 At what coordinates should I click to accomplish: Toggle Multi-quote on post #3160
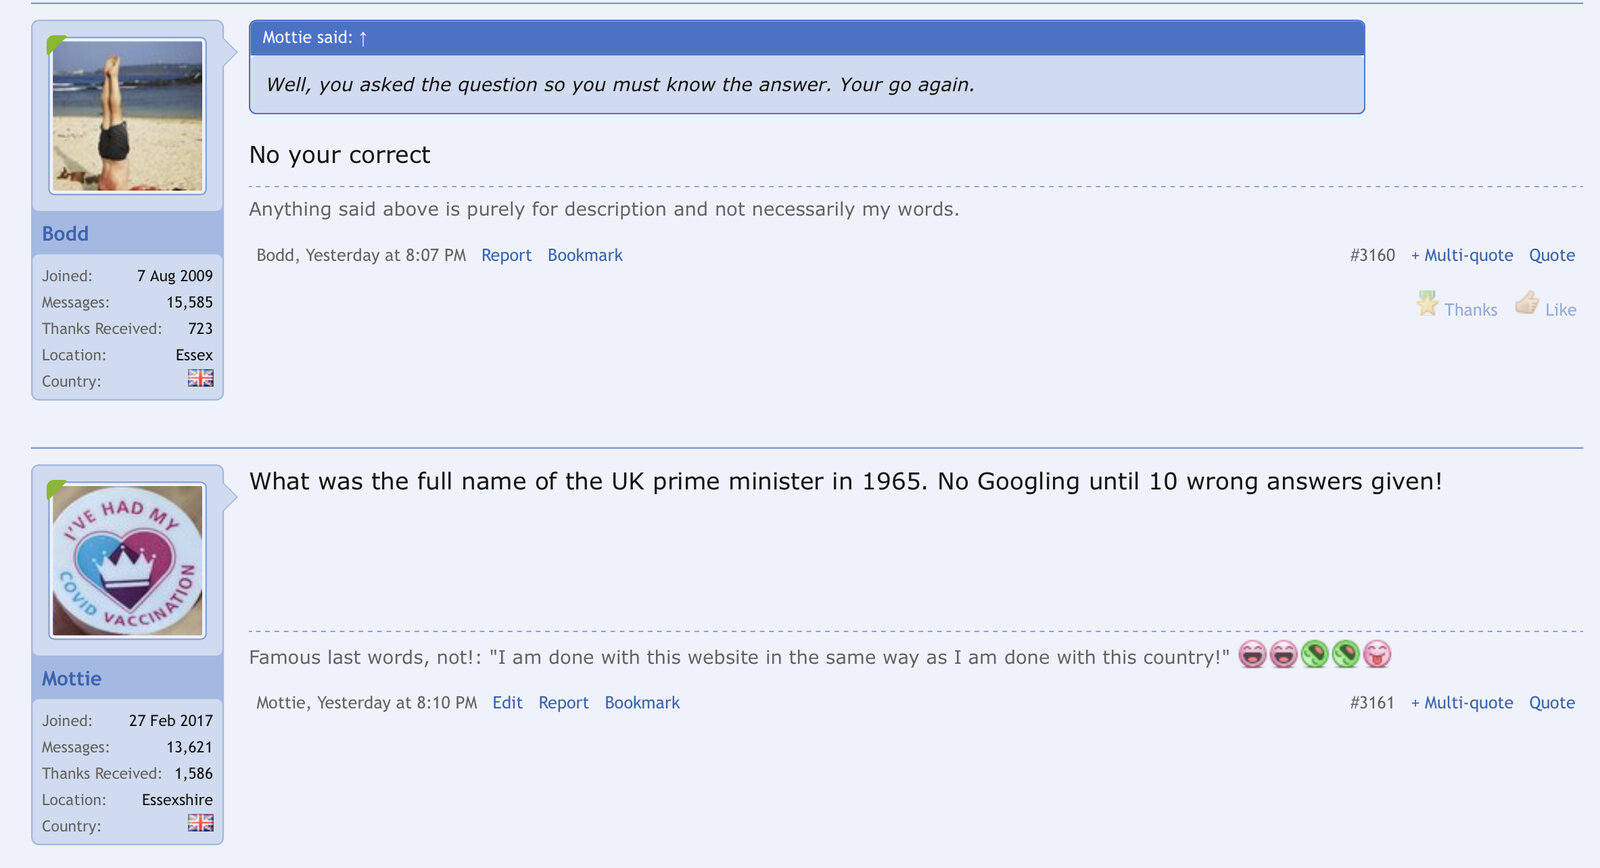1461,255
